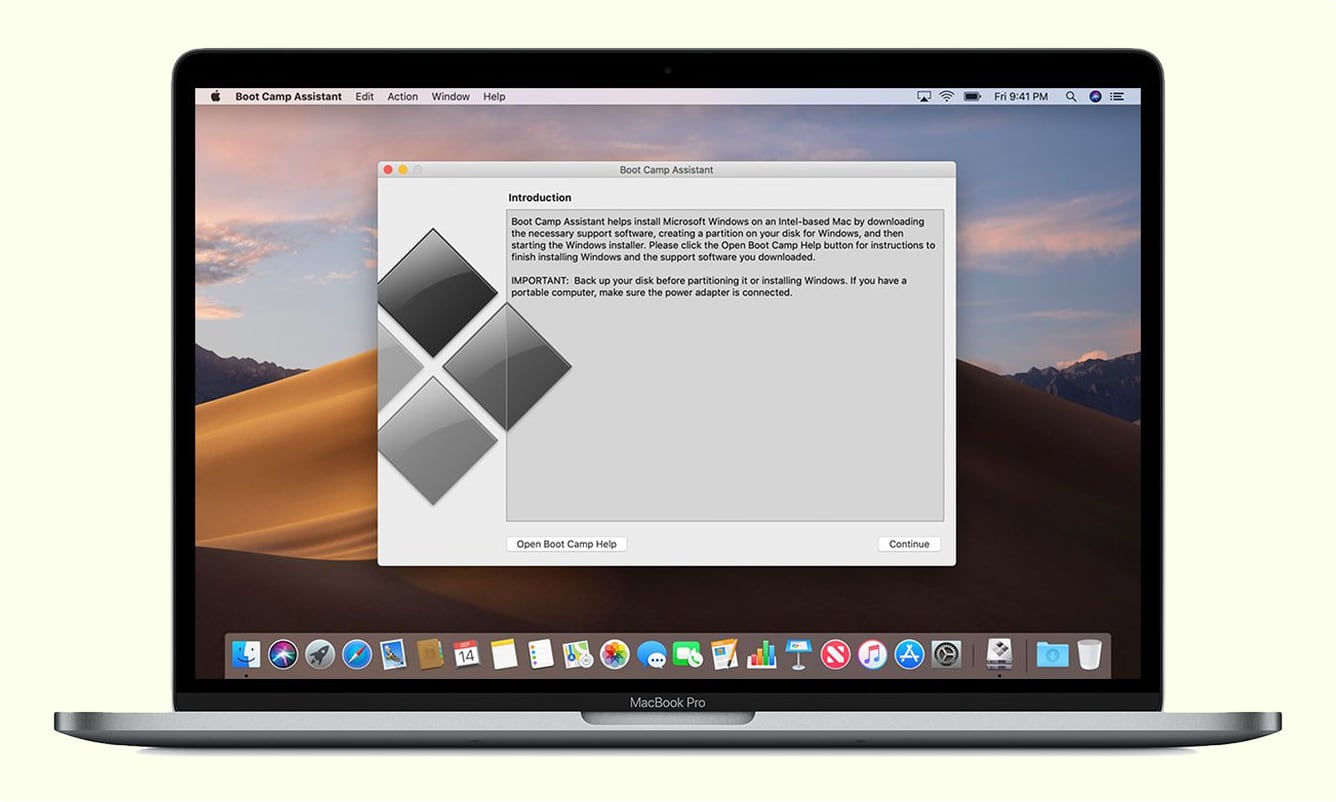This screenshot has height=802, width=1336.
Task: Open System Preferences gear in dock
Action: (946, 655)
